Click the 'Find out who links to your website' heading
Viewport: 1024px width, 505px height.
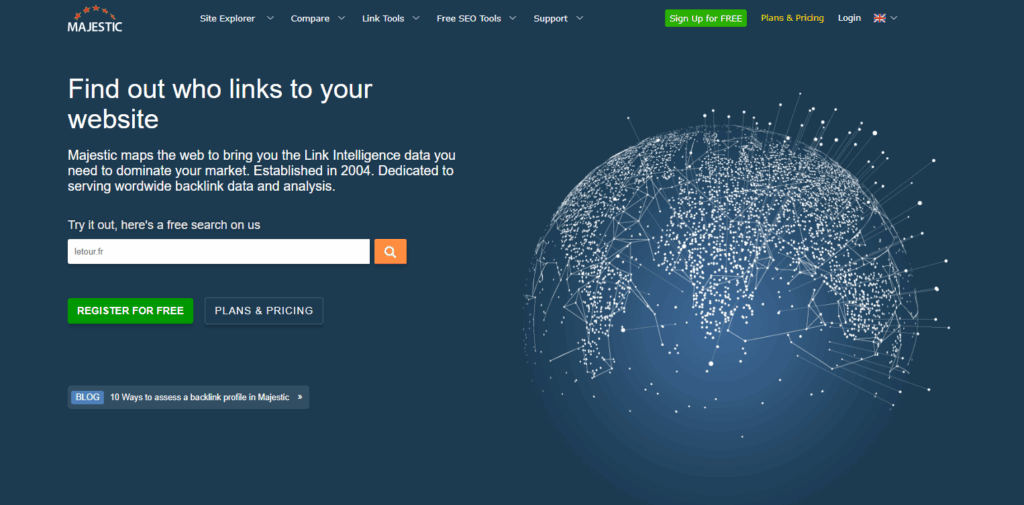pyautogui.click(x=220, y=104)
